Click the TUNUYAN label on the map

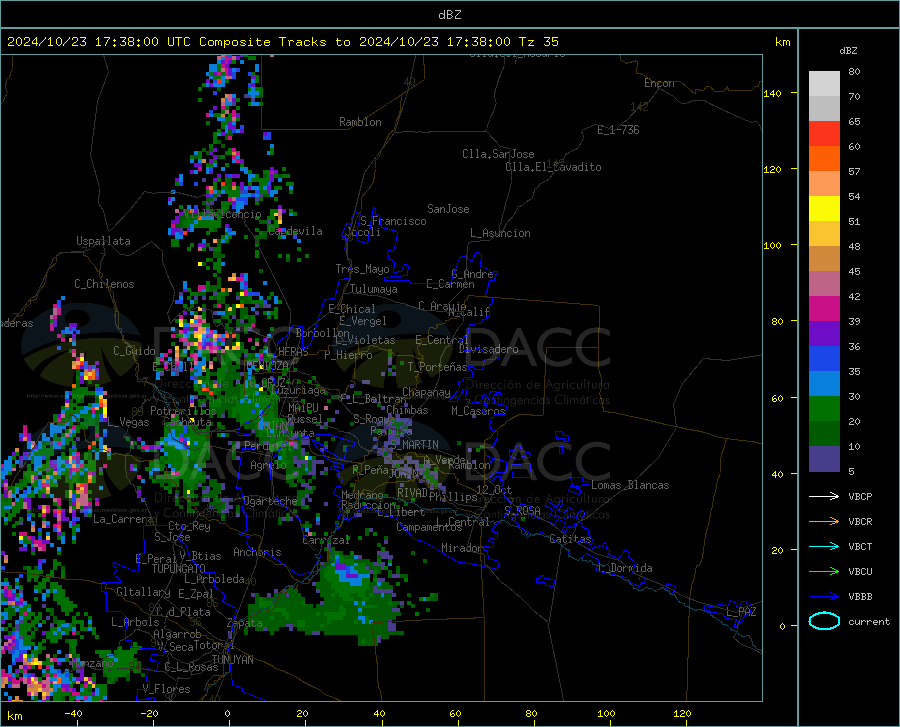click(232, 660)
